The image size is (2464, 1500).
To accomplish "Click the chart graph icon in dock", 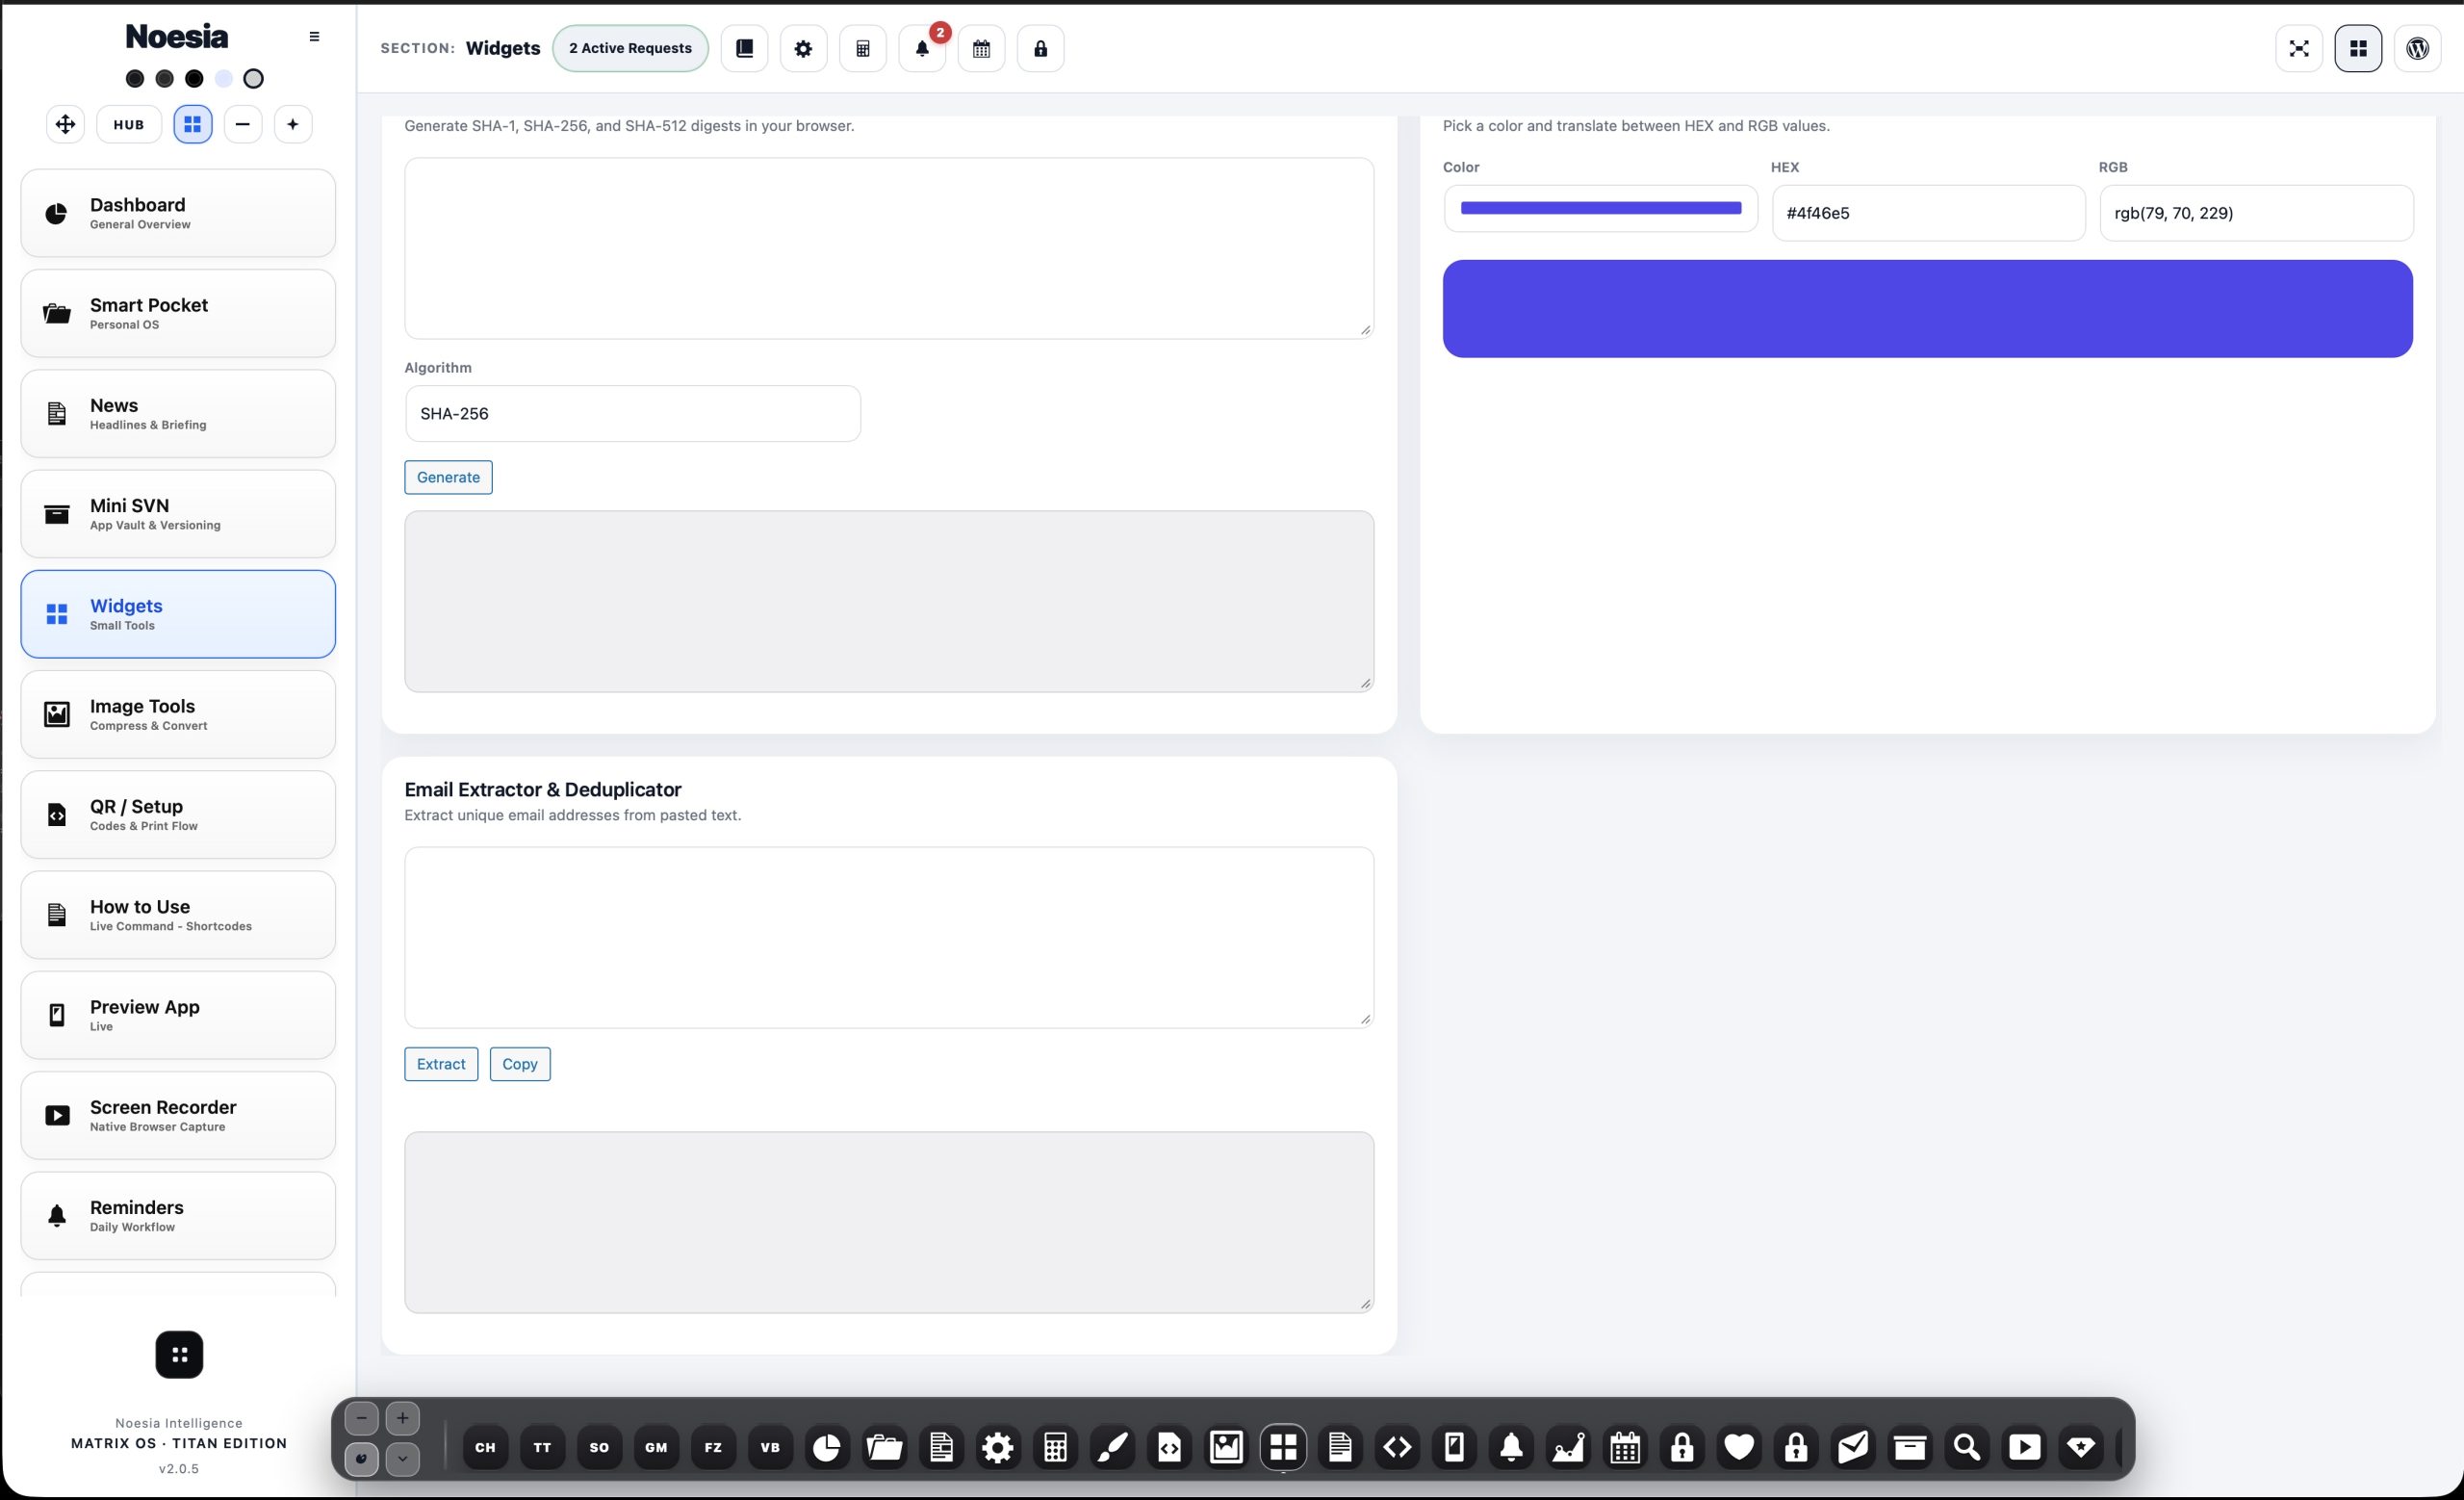I will (x=1568, y=1446).
